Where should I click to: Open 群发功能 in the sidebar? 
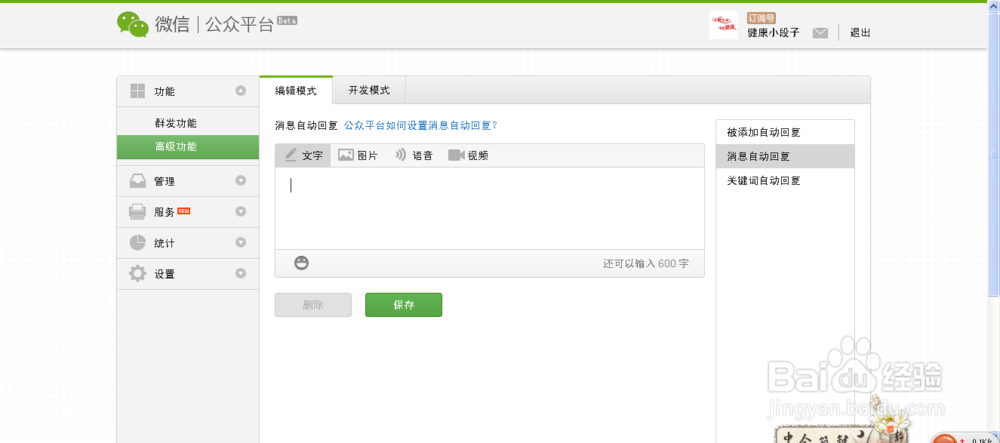176,123
